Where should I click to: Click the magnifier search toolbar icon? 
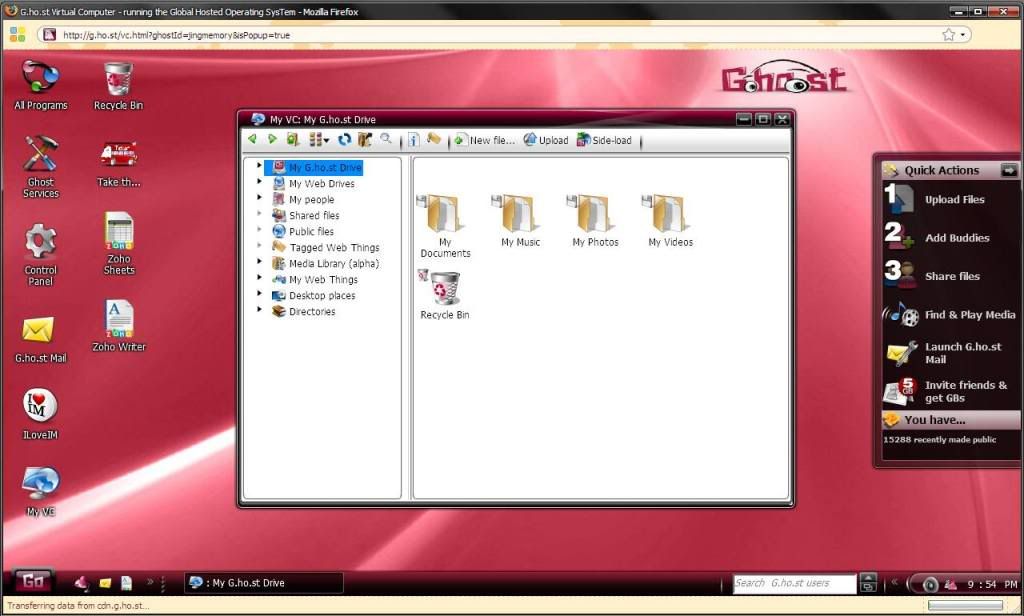coord(386,138)
